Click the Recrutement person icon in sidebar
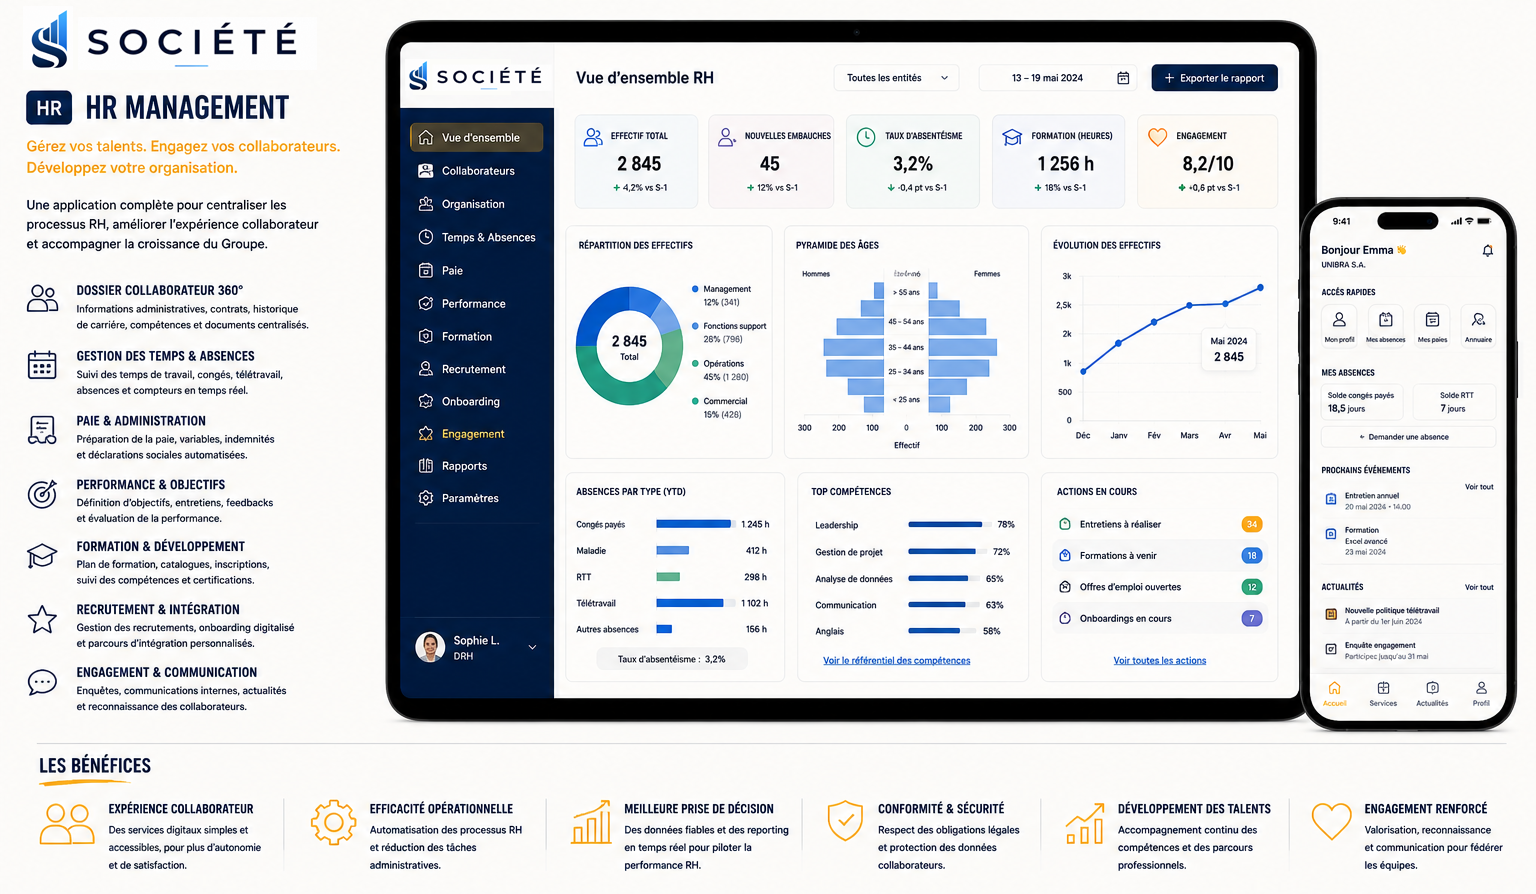1536x894 pixels. pos(426,369)
